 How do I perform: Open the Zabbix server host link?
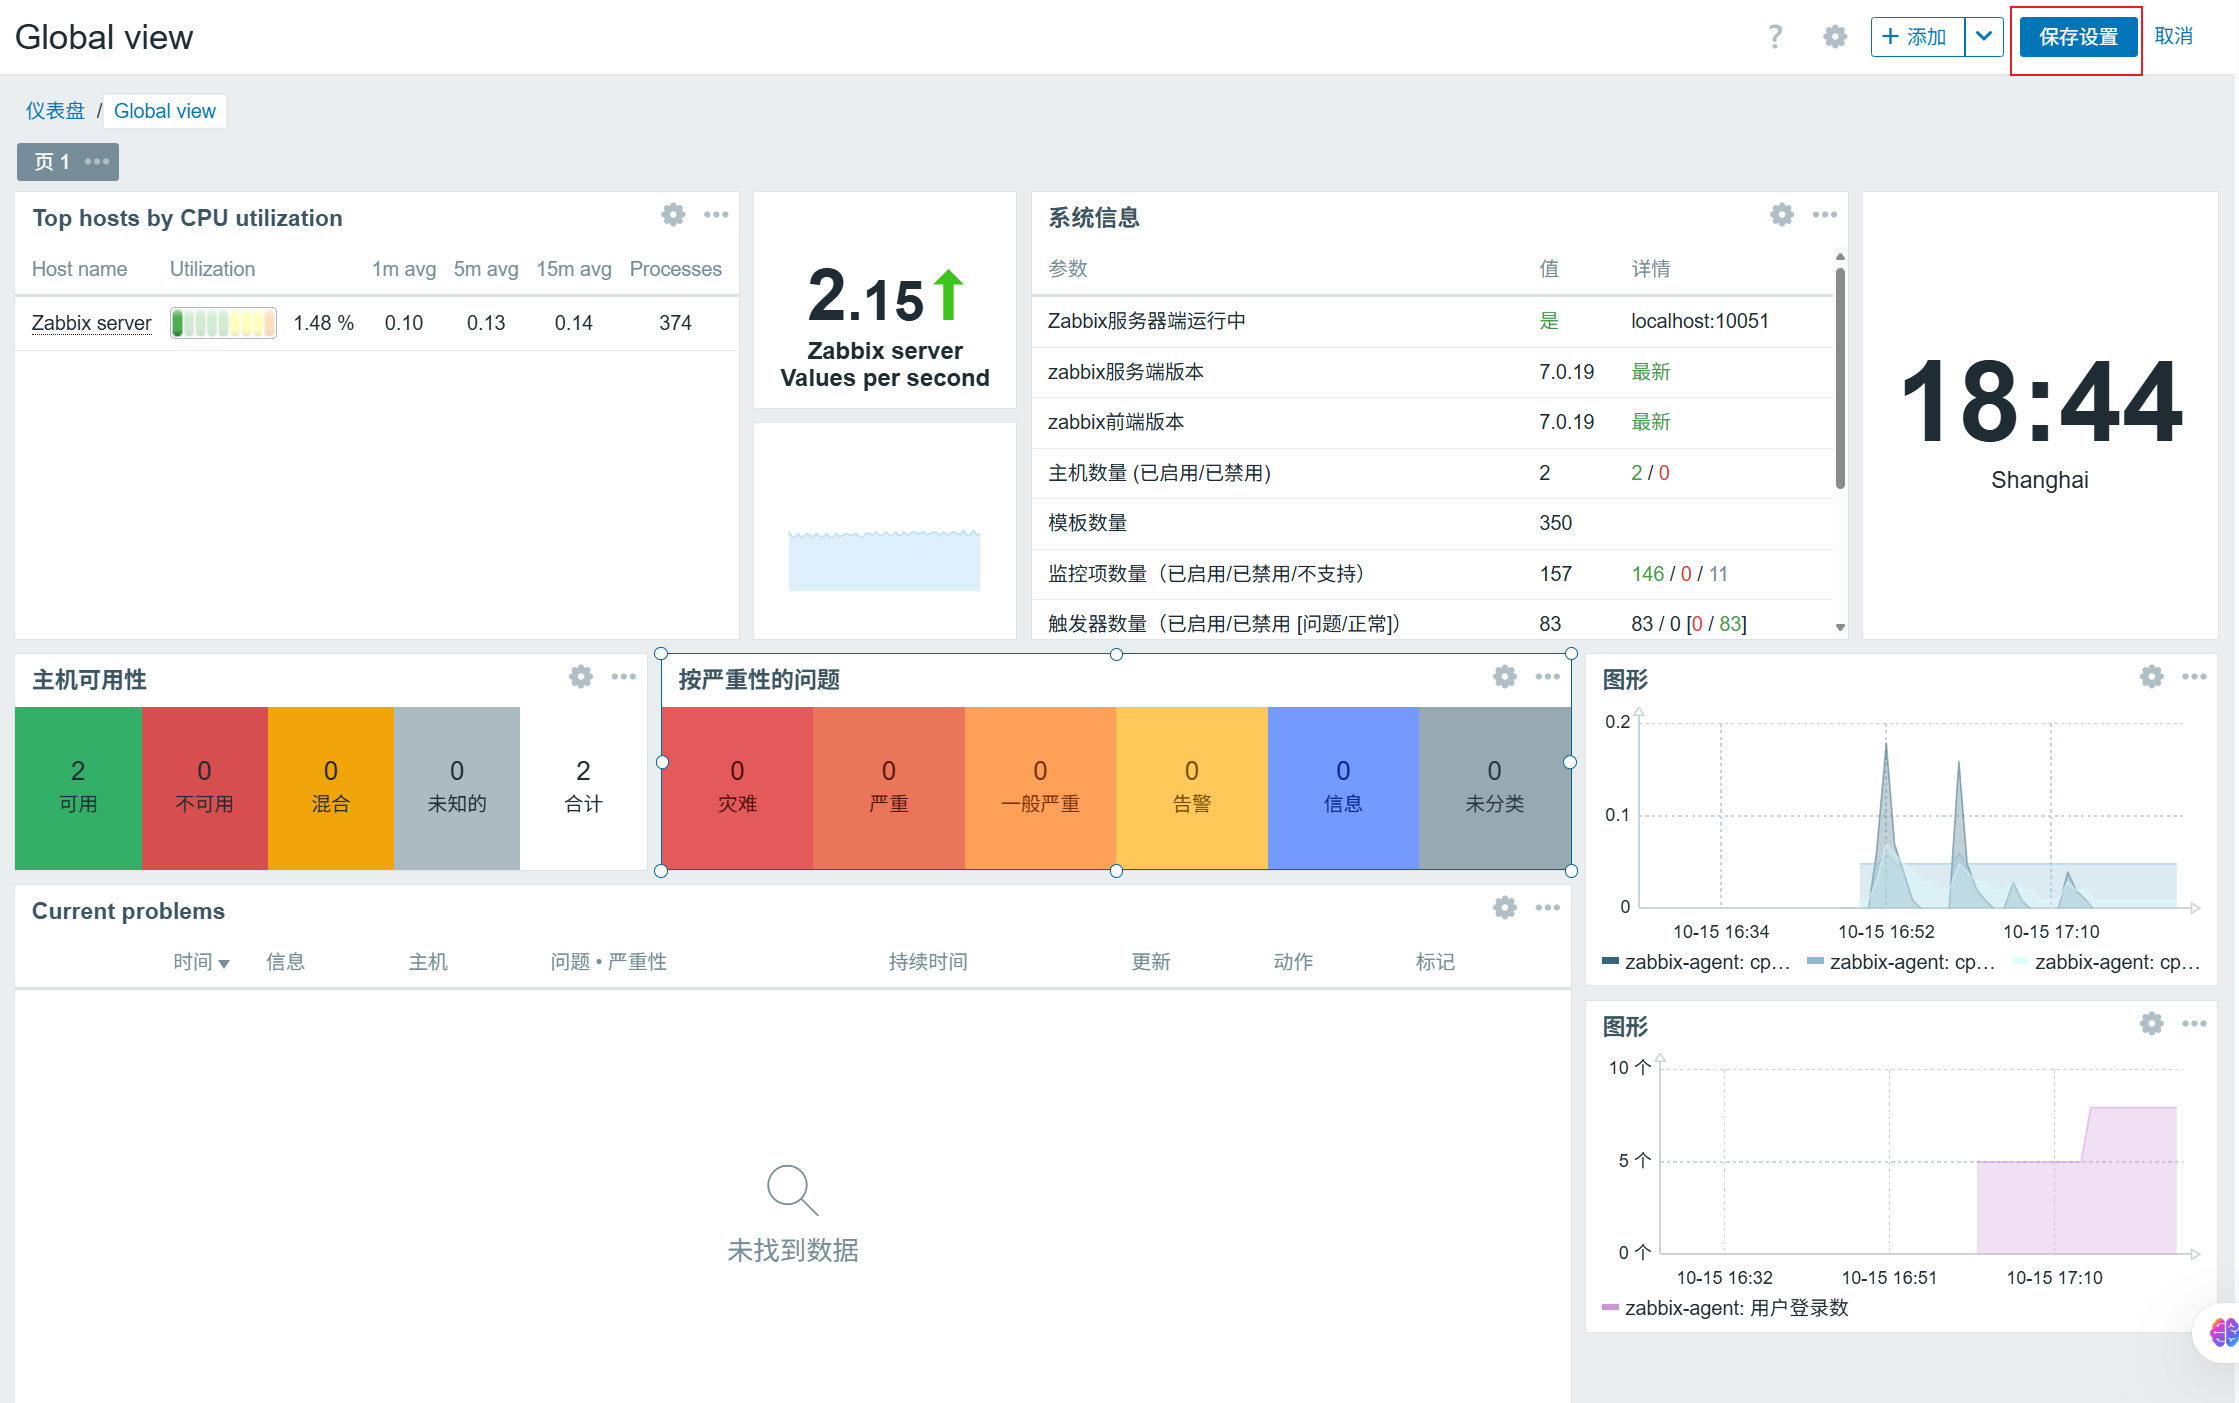coord(91,323)
